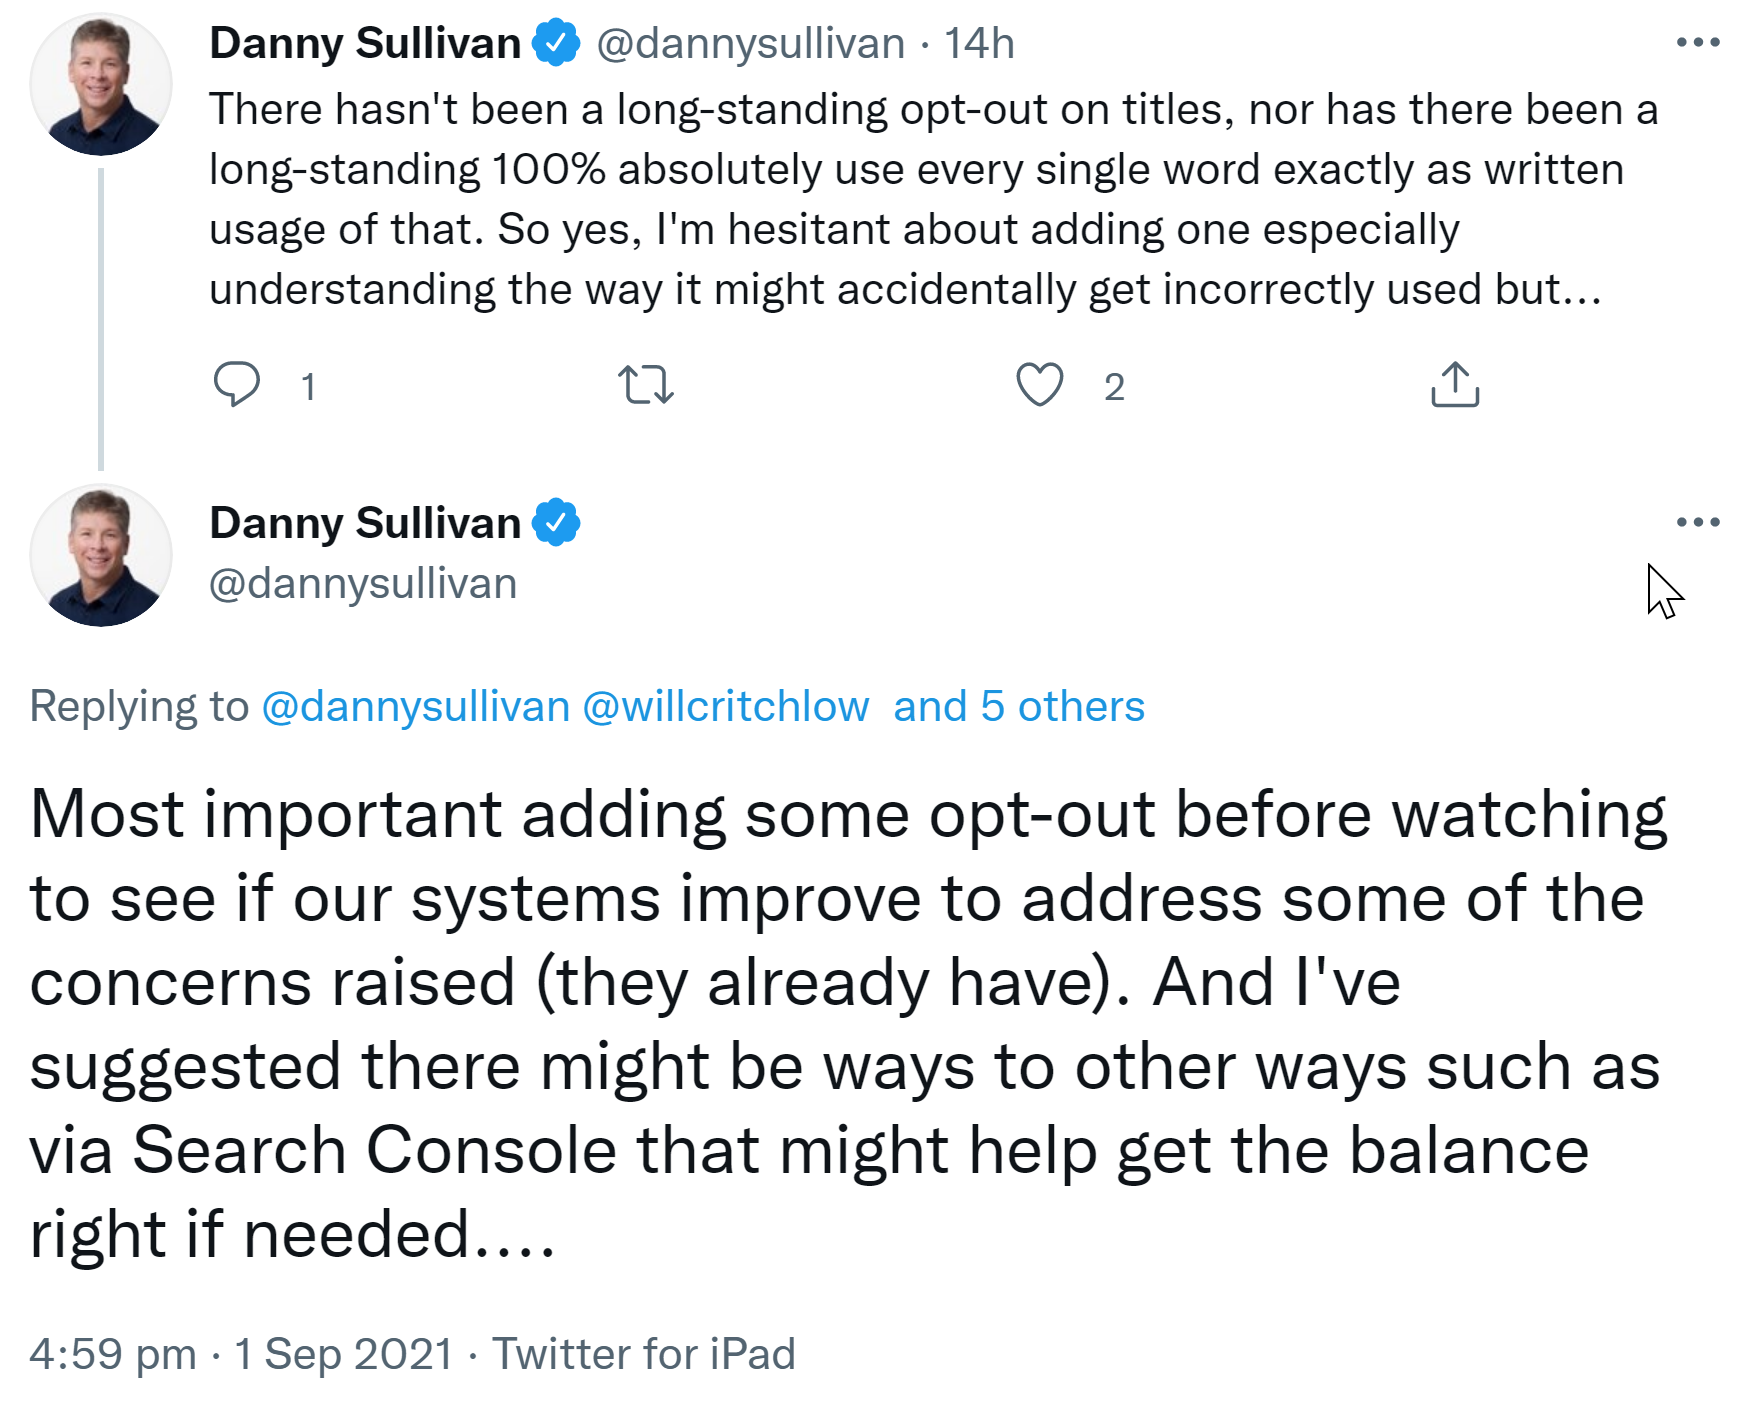Open the @dannysullivan handle in first tweet header
The image size is (1759, 1407).
point(750,43)
